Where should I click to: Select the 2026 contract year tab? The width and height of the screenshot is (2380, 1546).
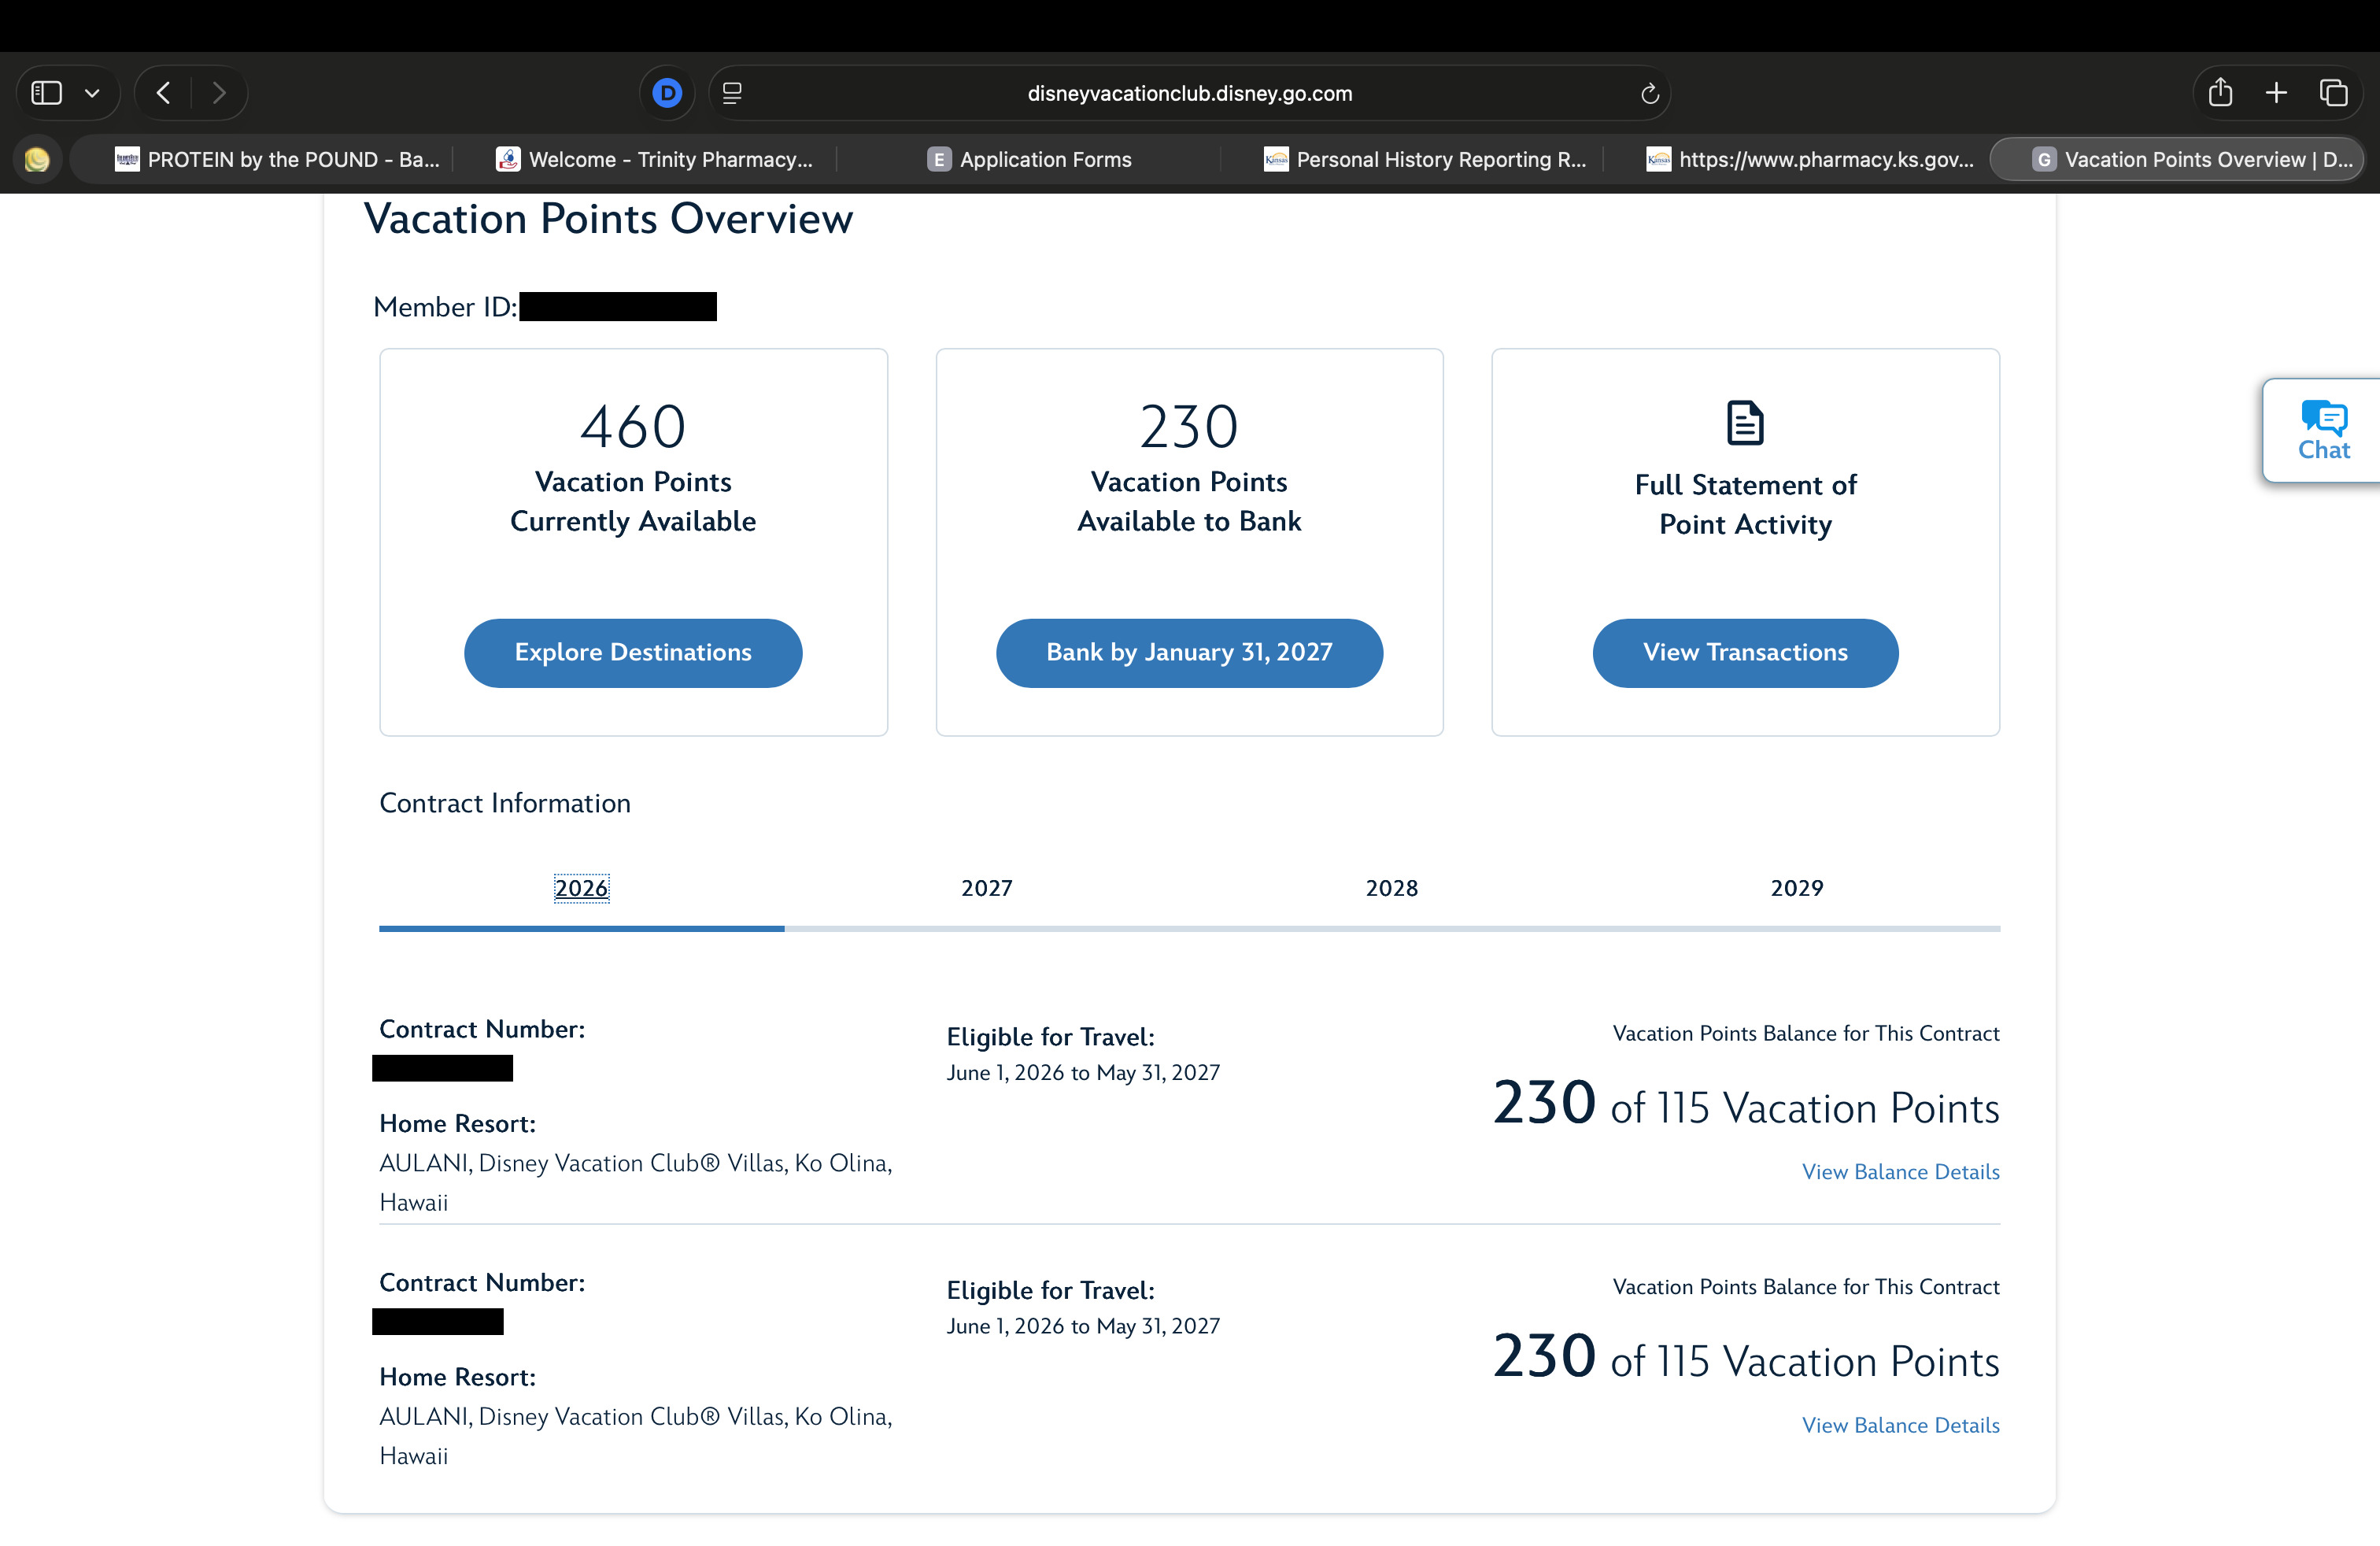point(581,888)
